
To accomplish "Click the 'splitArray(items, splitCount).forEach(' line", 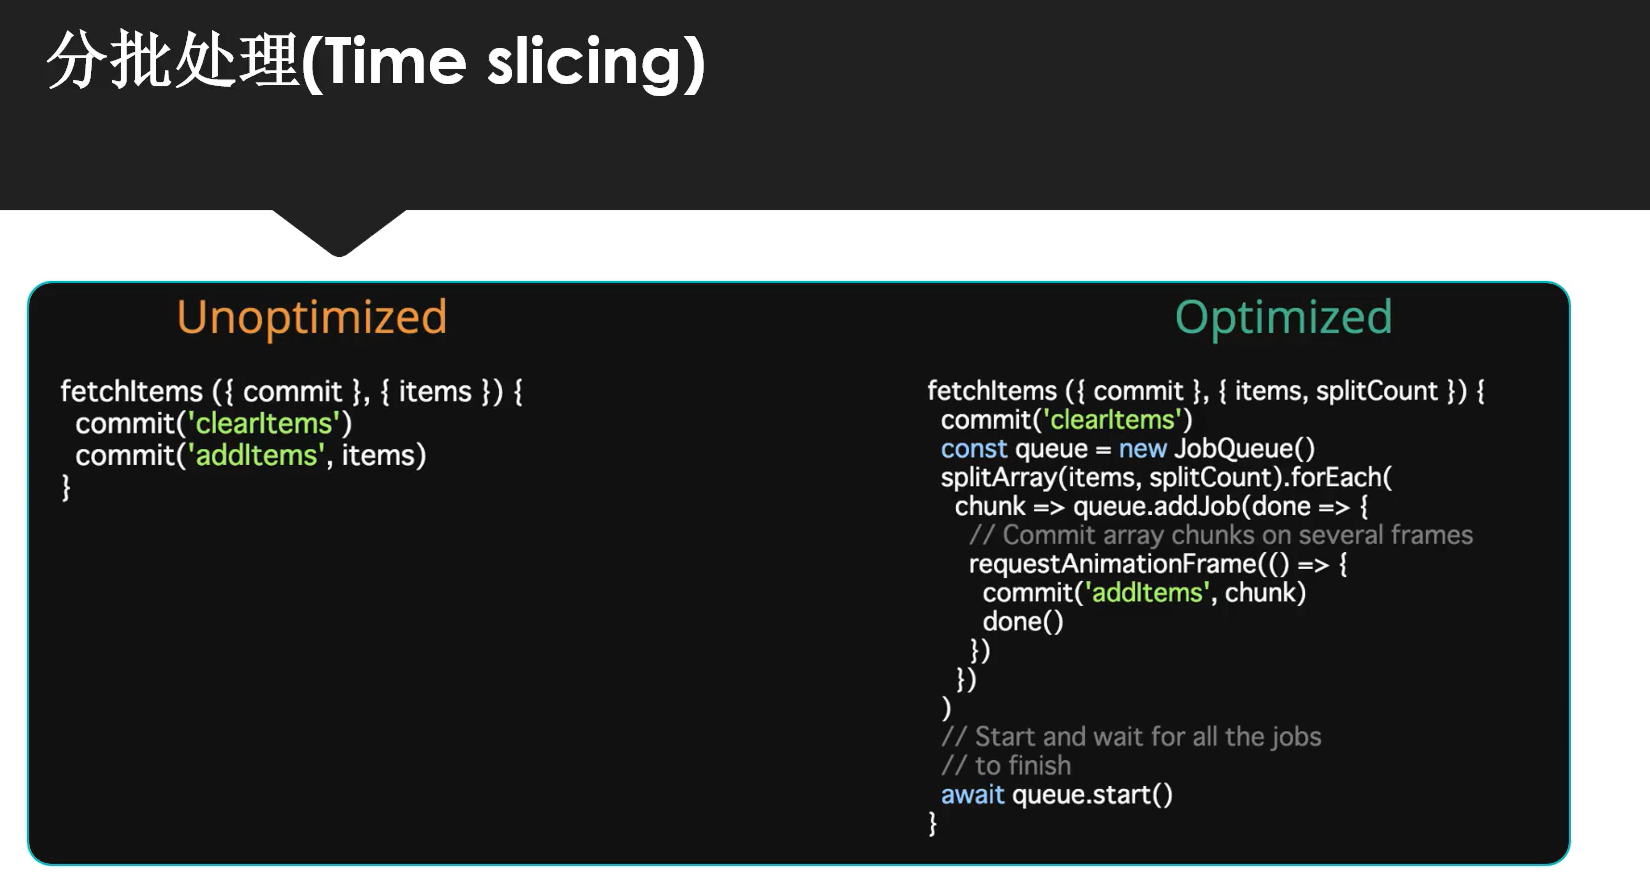I will point(1165,478).
